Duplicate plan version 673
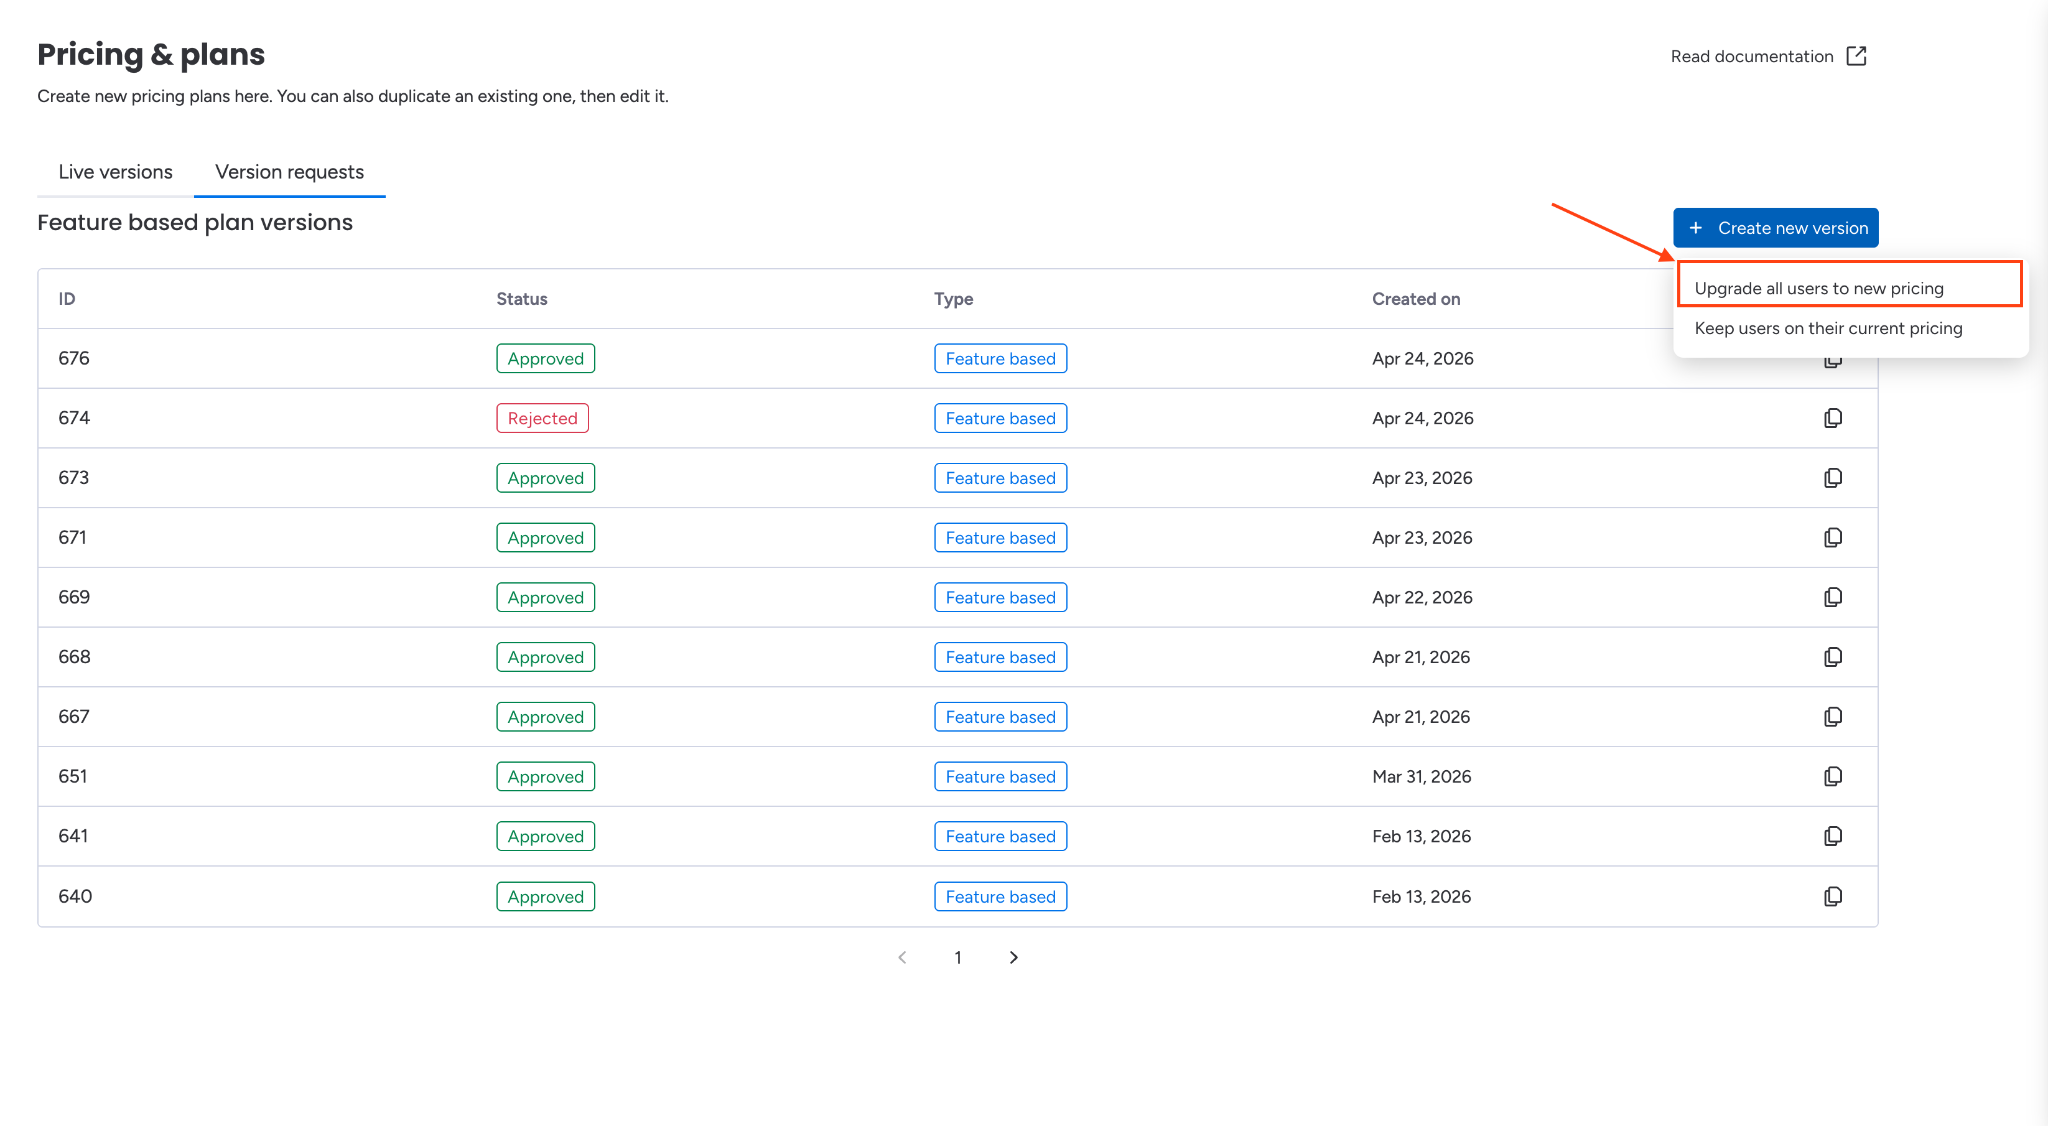The width and height of the screenshot is (2048, 1126). pos(1832,478)
